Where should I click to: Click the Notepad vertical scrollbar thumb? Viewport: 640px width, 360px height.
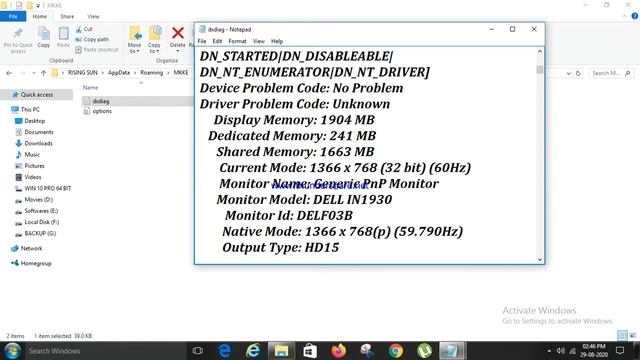click(x=540, y=69)
